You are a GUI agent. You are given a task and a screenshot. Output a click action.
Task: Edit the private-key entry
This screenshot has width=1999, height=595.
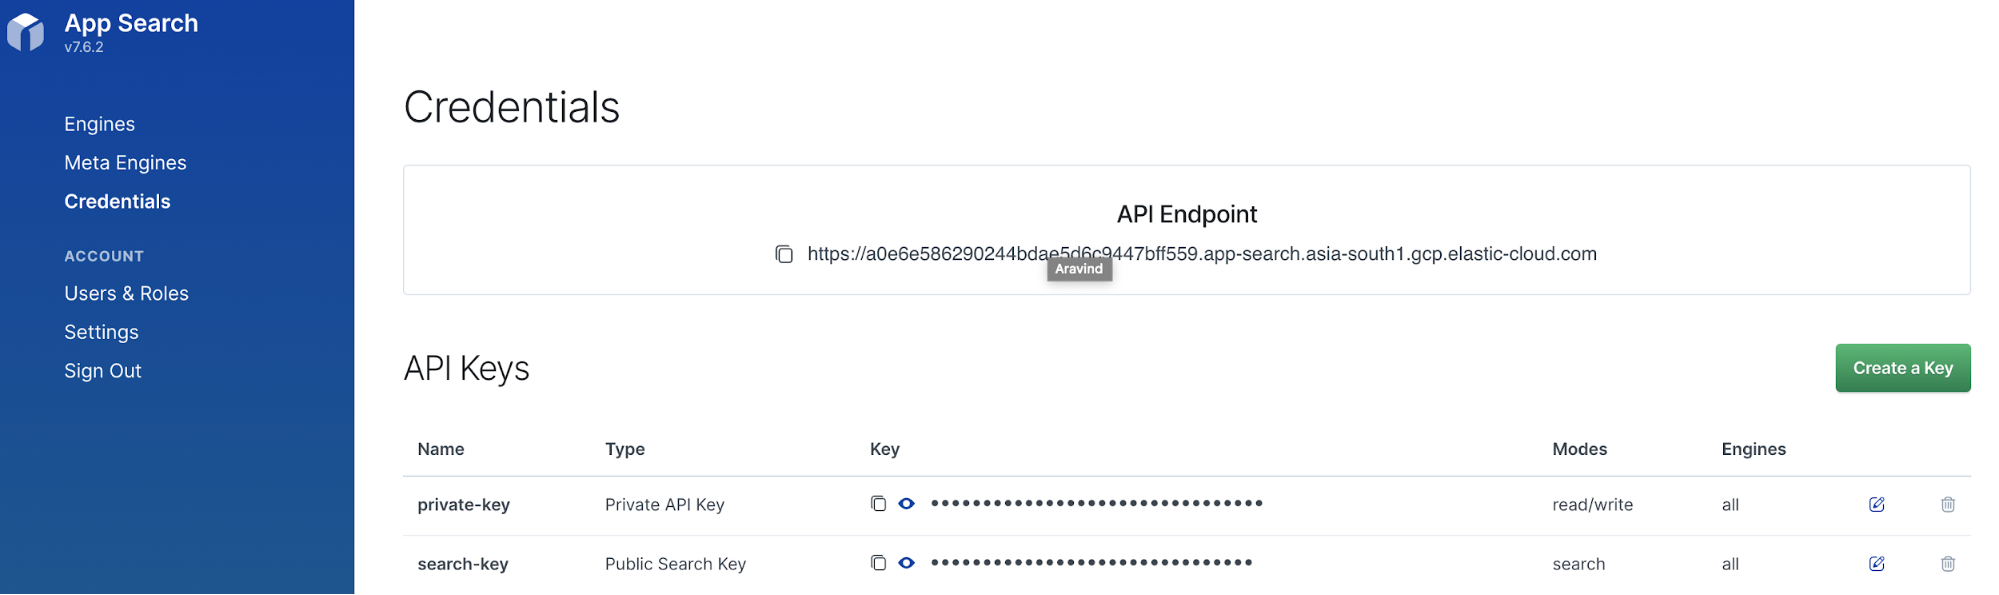coord(1876,504)
